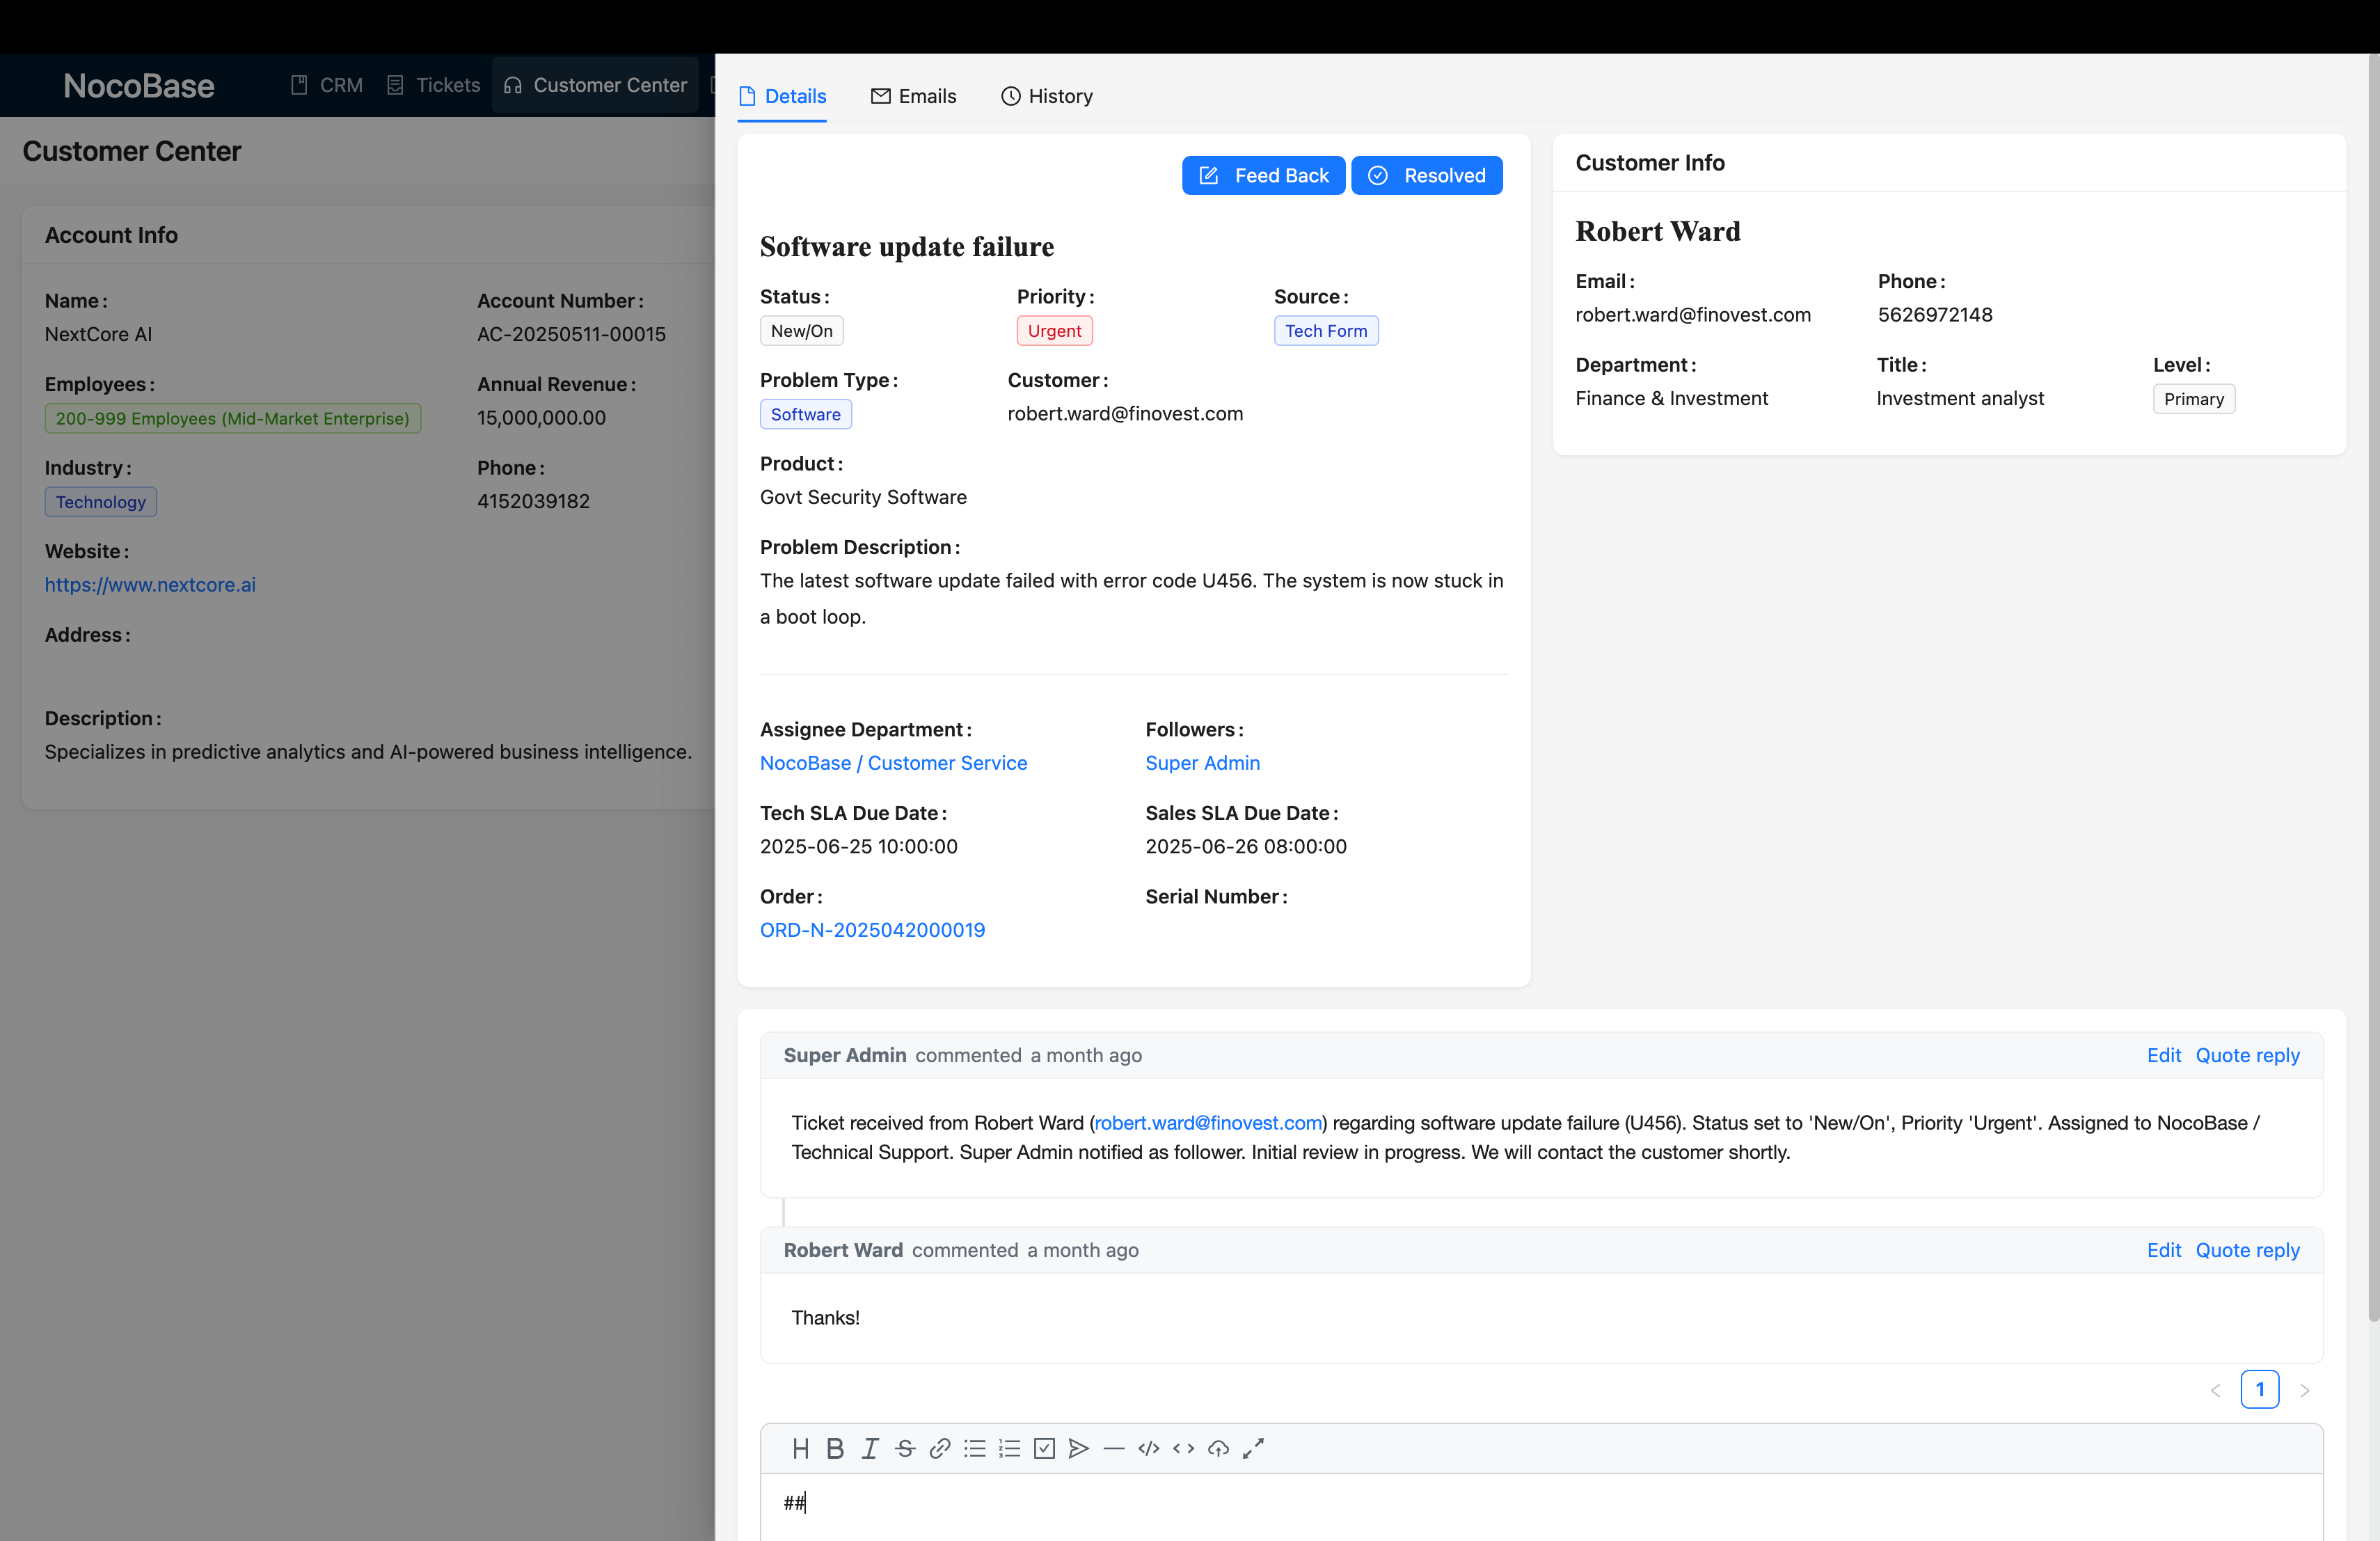The width and height of the screenshot is (2380, 1541).
Task: Insert a hyperlink in the comment
Action: (939, 1448)
